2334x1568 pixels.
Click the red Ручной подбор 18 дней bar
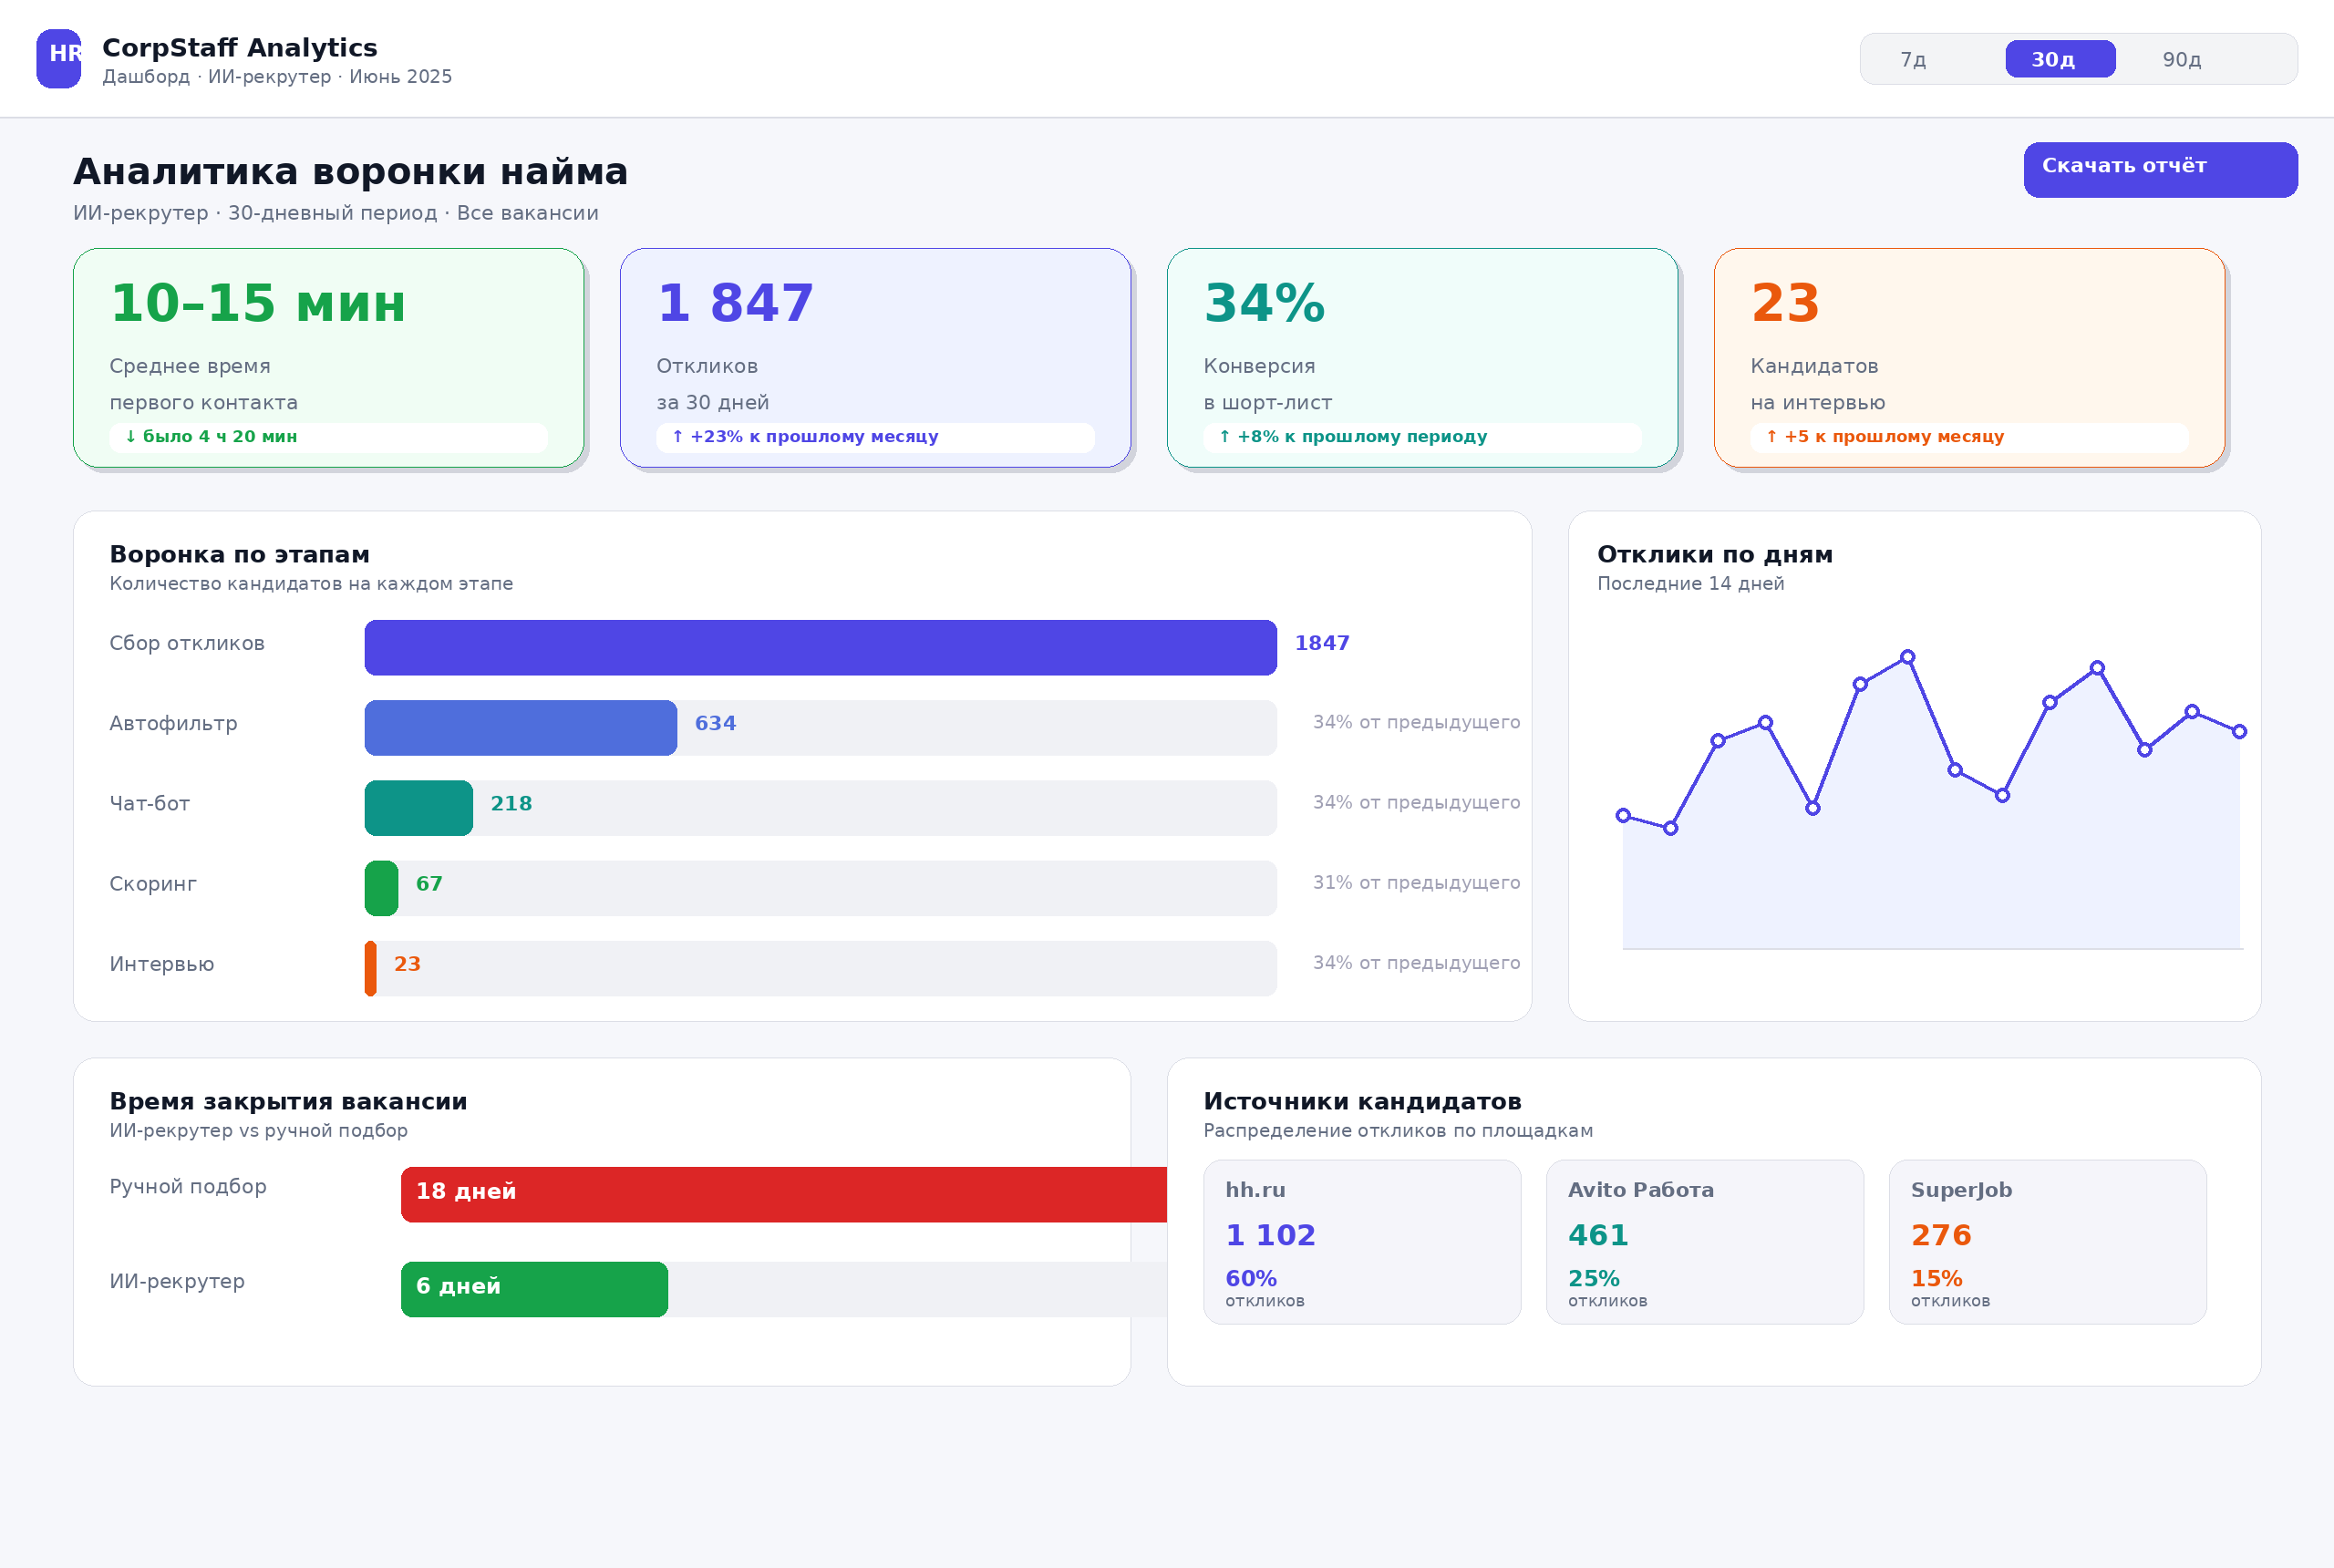click(783, 1194)
